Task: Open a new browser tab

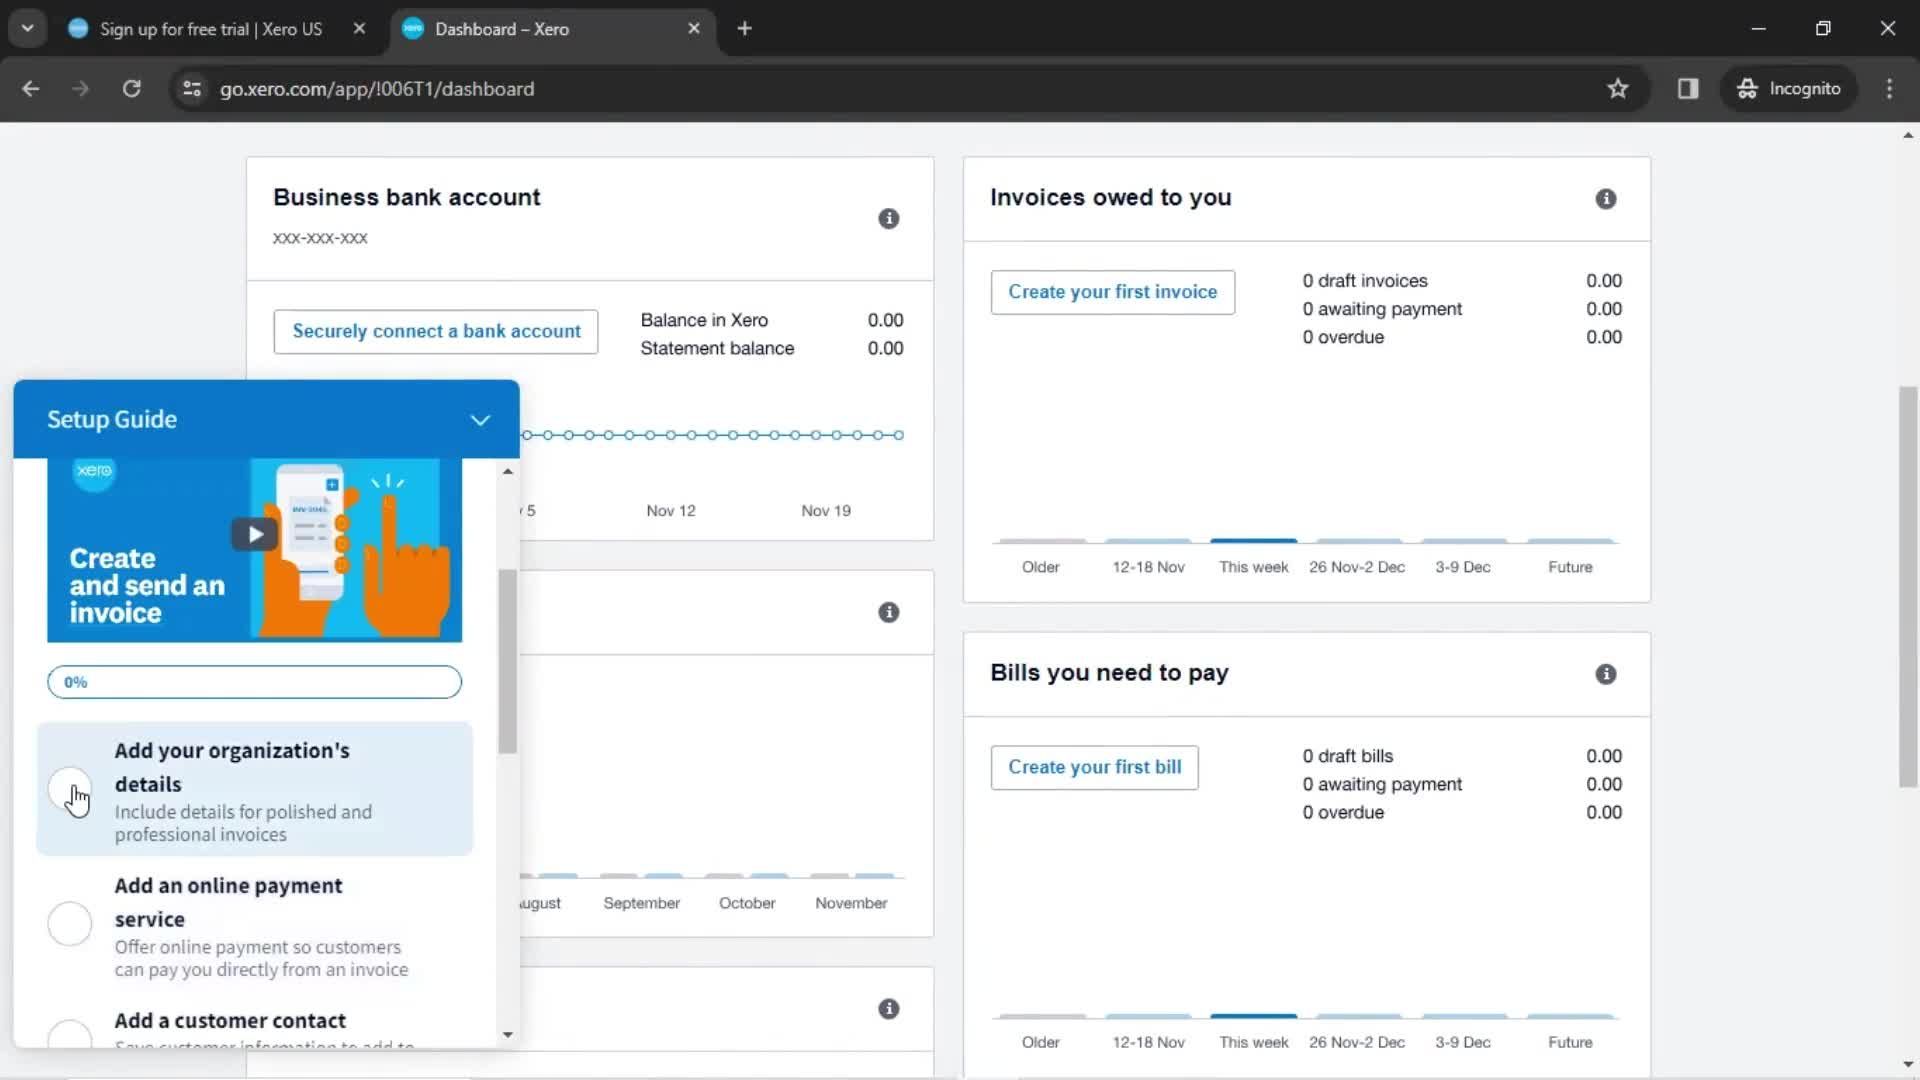Action: pos(744,28)
